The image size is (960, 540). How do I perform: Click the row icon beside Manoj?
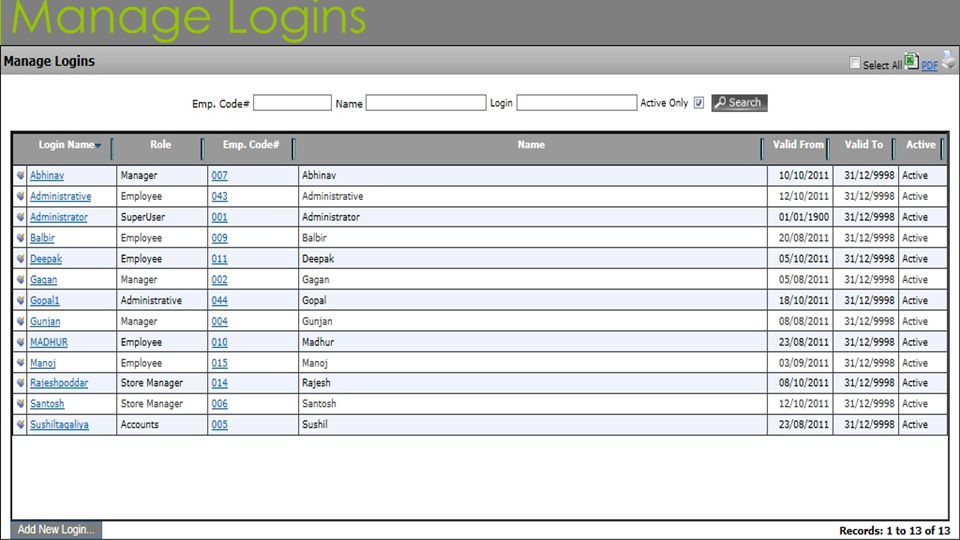pos(21,362)
